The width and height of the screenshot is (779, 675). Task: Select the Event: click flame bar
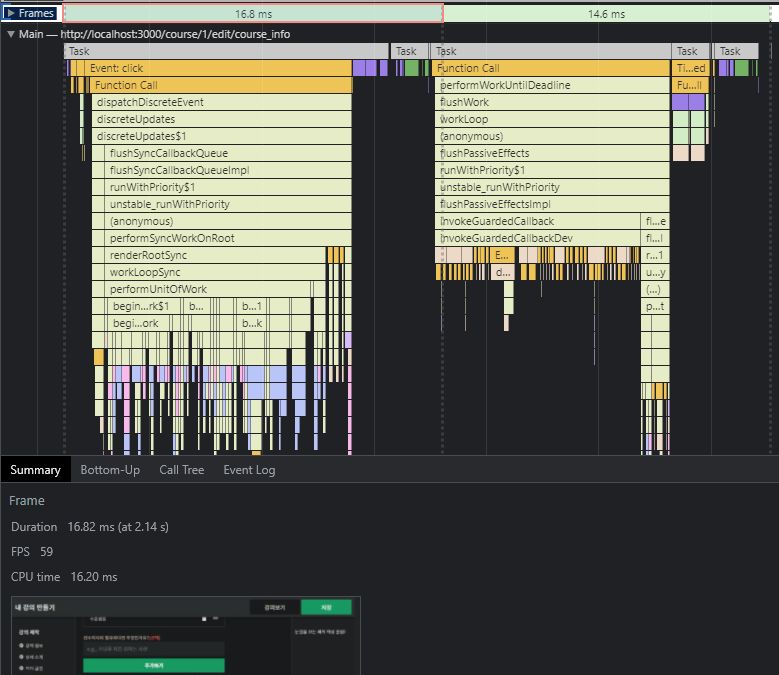pos(219,68)
